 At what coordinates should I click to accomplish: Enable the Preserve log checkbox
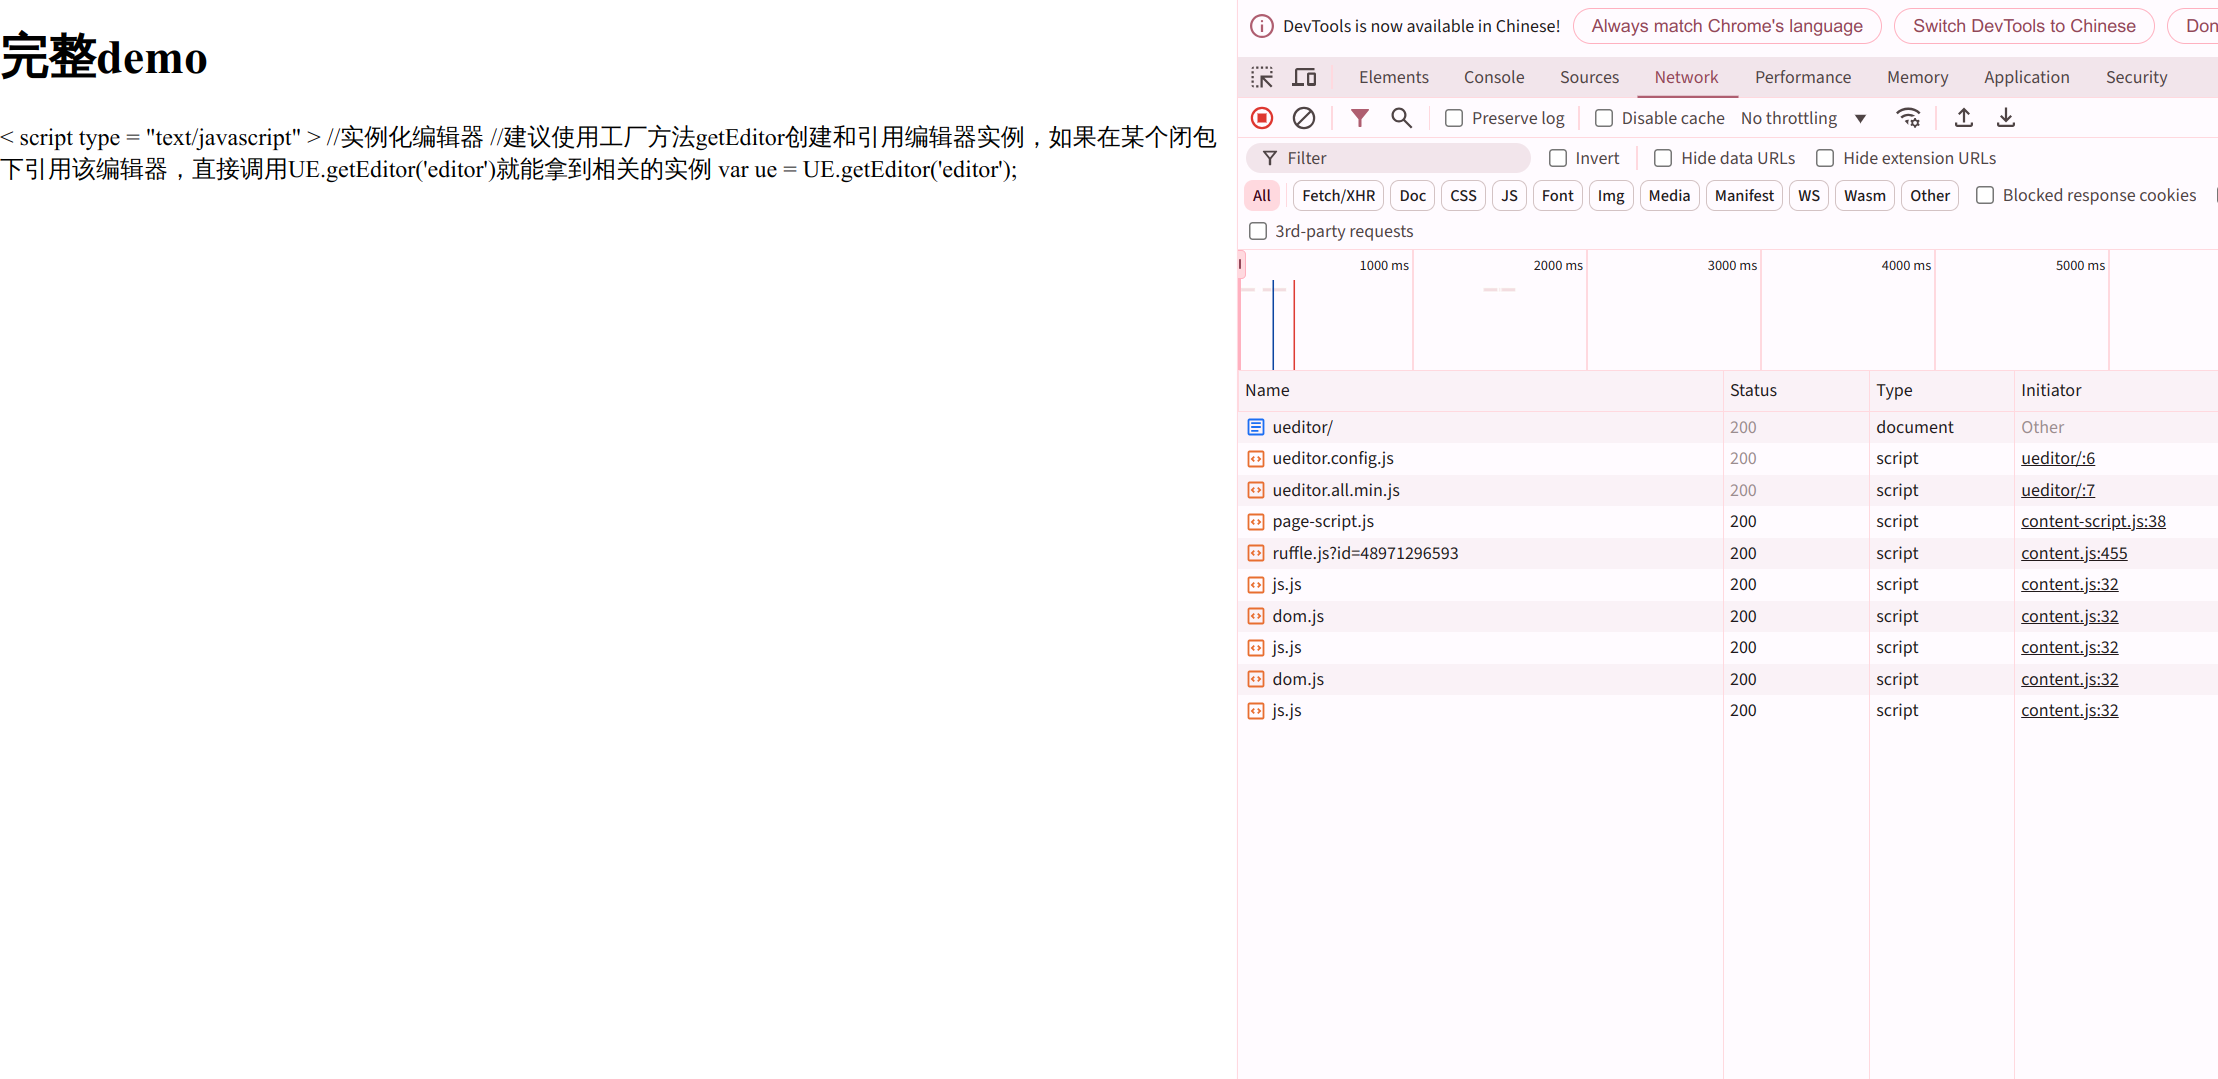[1454, 118]
